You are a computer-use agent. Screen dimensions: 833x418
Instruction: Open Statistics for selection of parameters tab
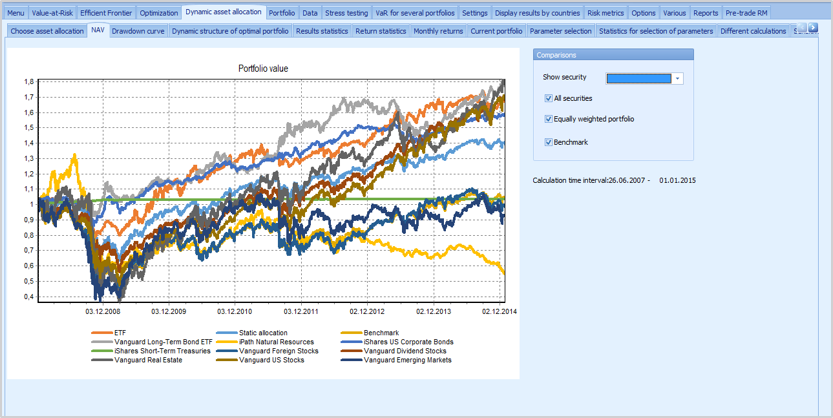click(656, 31)
